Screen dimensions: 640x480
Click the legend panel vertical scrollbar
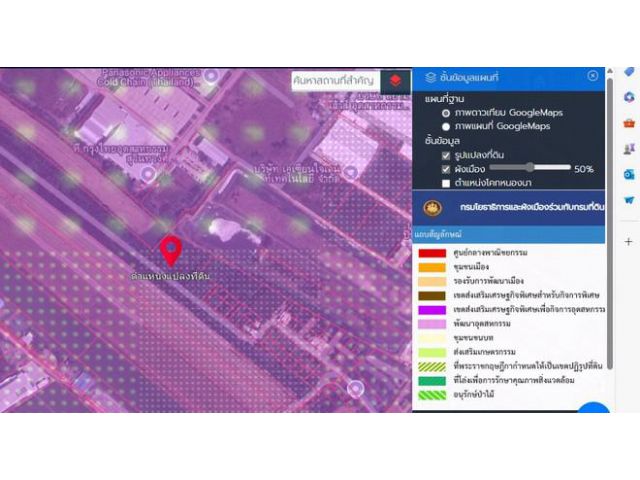610,300
